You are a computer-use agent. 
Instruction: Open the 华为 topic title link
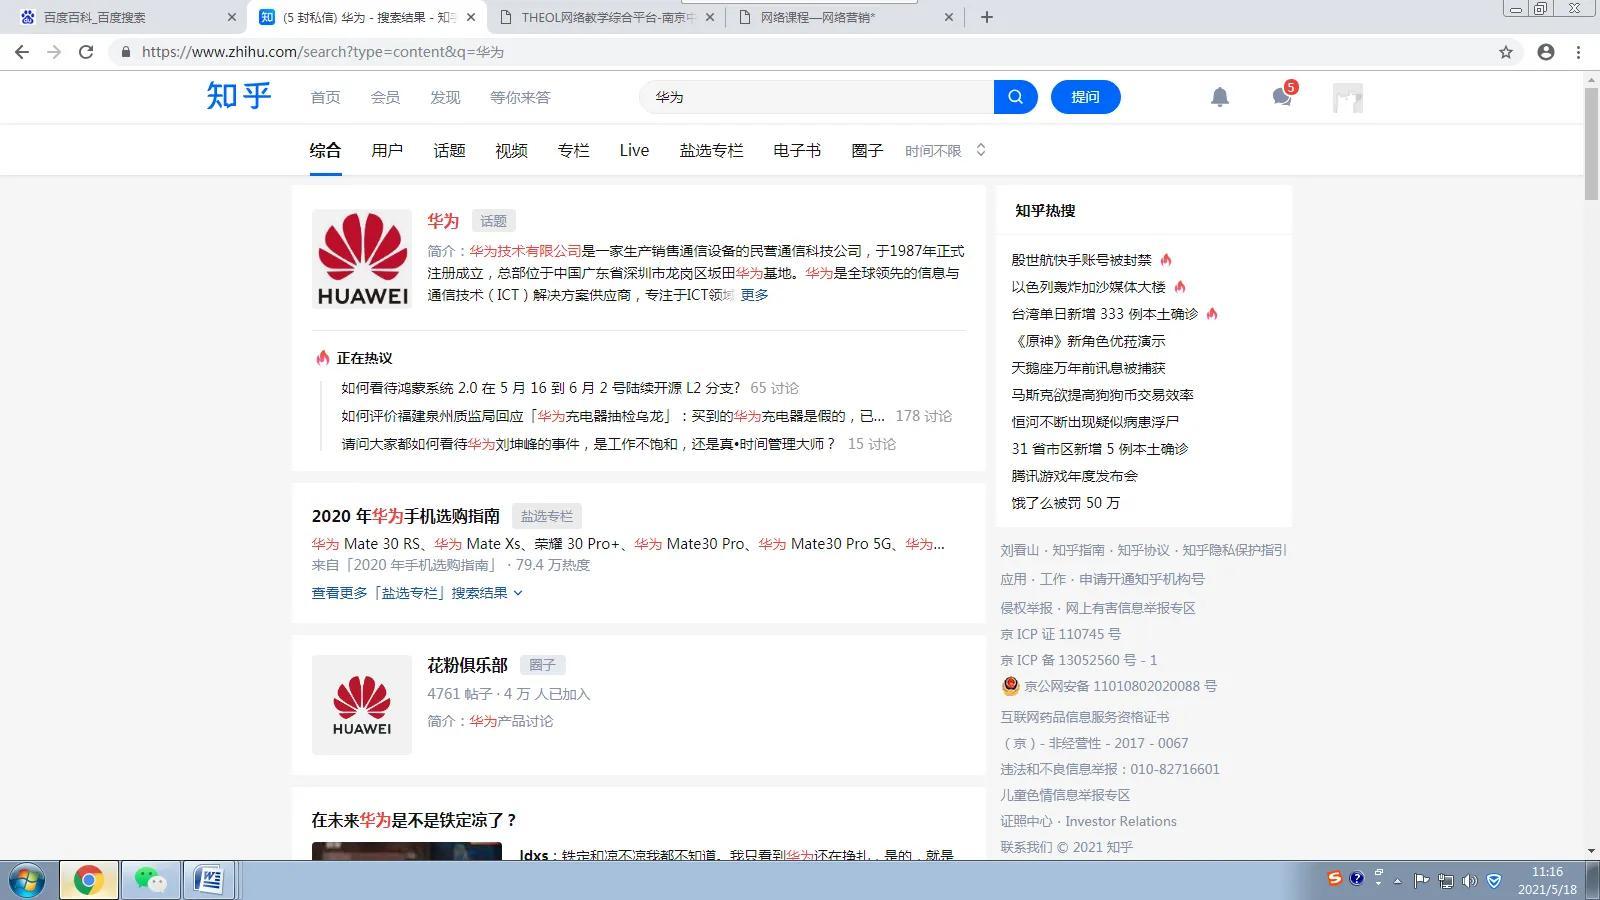pyautogui.click(x=443, y=221)
